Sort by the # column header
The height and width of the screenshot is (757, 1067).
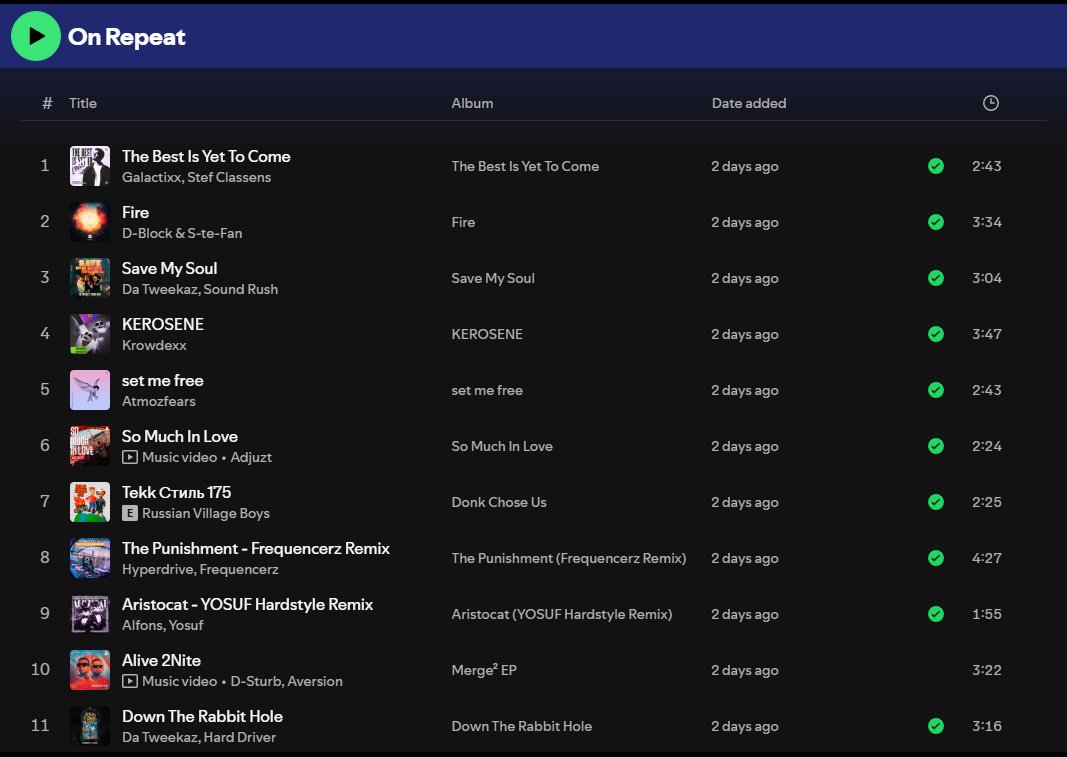(x=47, y=103)
